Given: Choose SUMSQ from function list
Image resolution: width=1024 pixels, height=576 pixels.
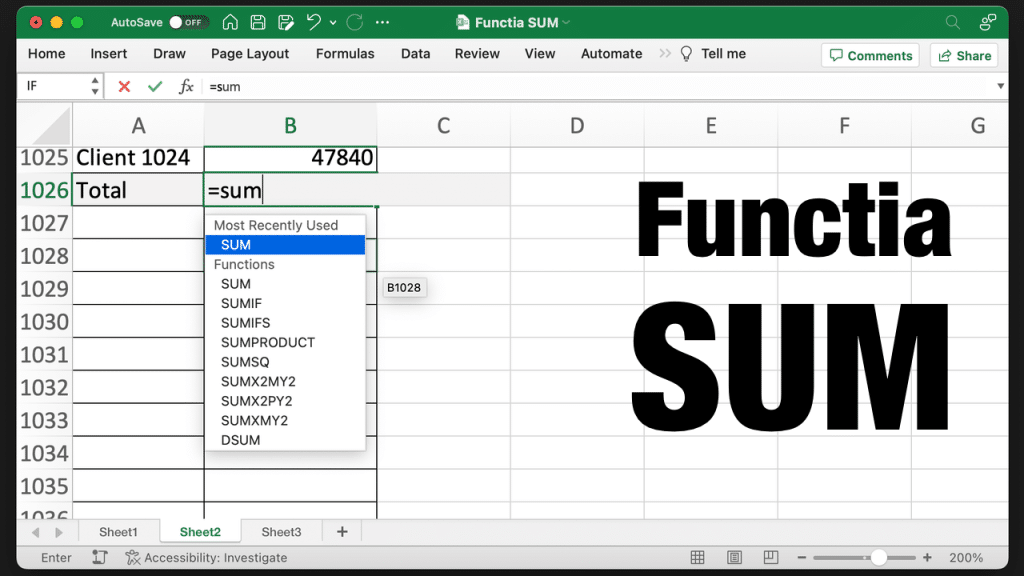Looking at the screenshot, I should [x=285, y=362].
